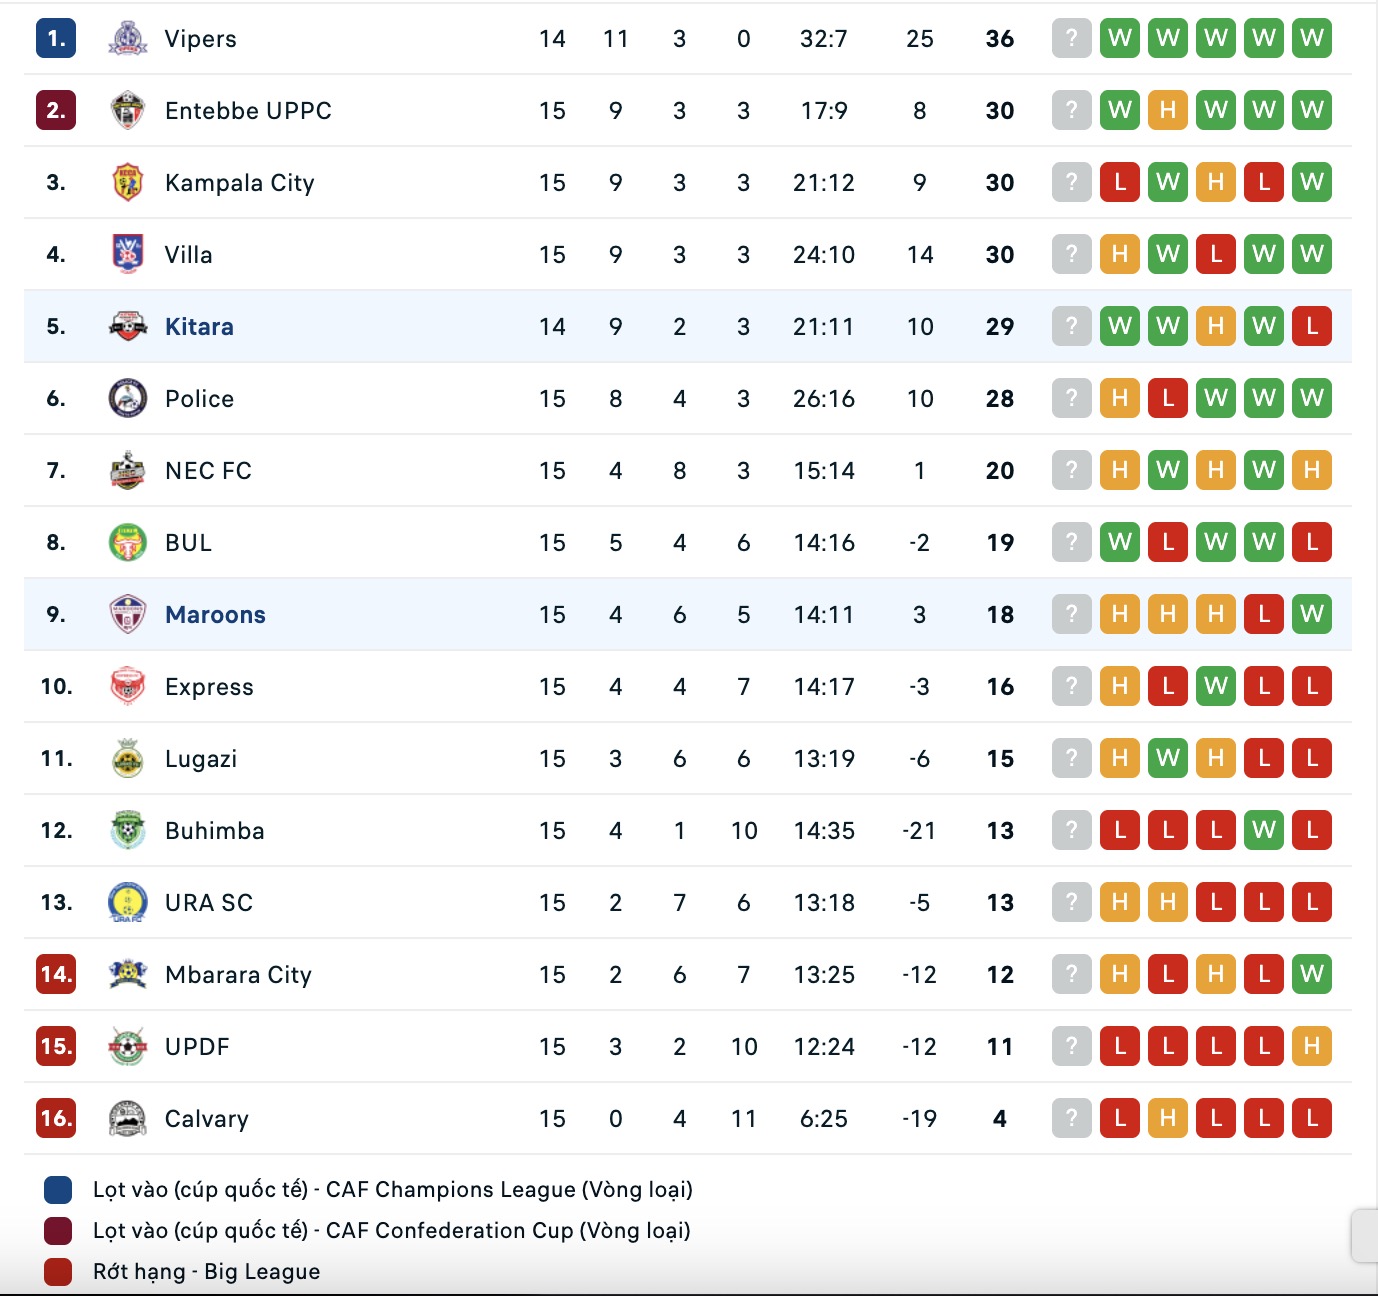Click the Vipers club crest icon
The image size is (1378, 1296).
pyautogui.click(x=128, y=39)
